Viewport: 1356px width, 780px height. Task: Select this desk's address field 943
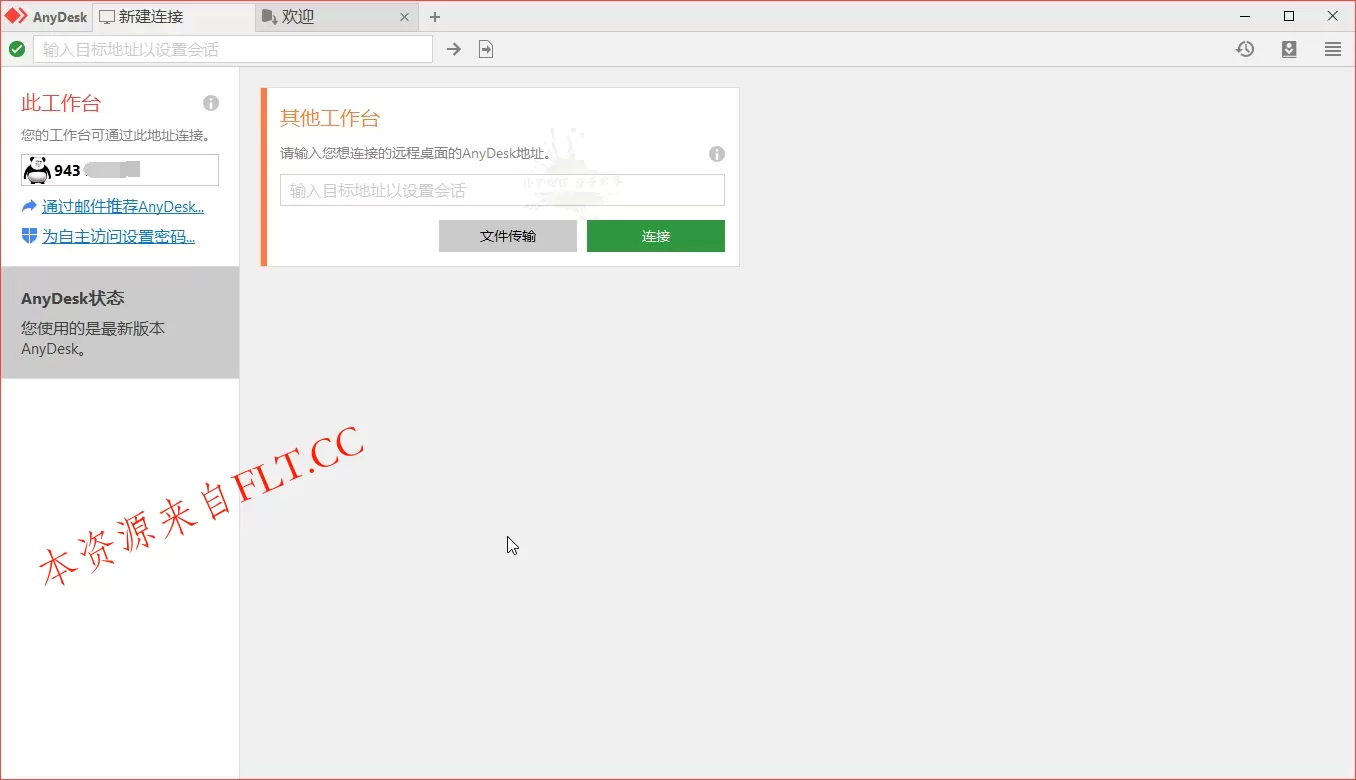pos(120,170)
